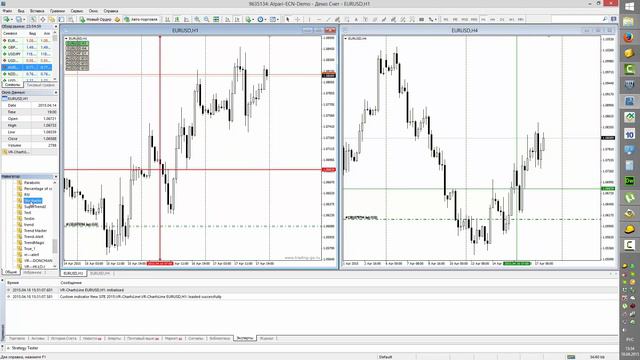Image resolution: width=640 pixels, height=360 pixels.
Task: Open the Periods dropdown arrow
Action: point(265,19)
